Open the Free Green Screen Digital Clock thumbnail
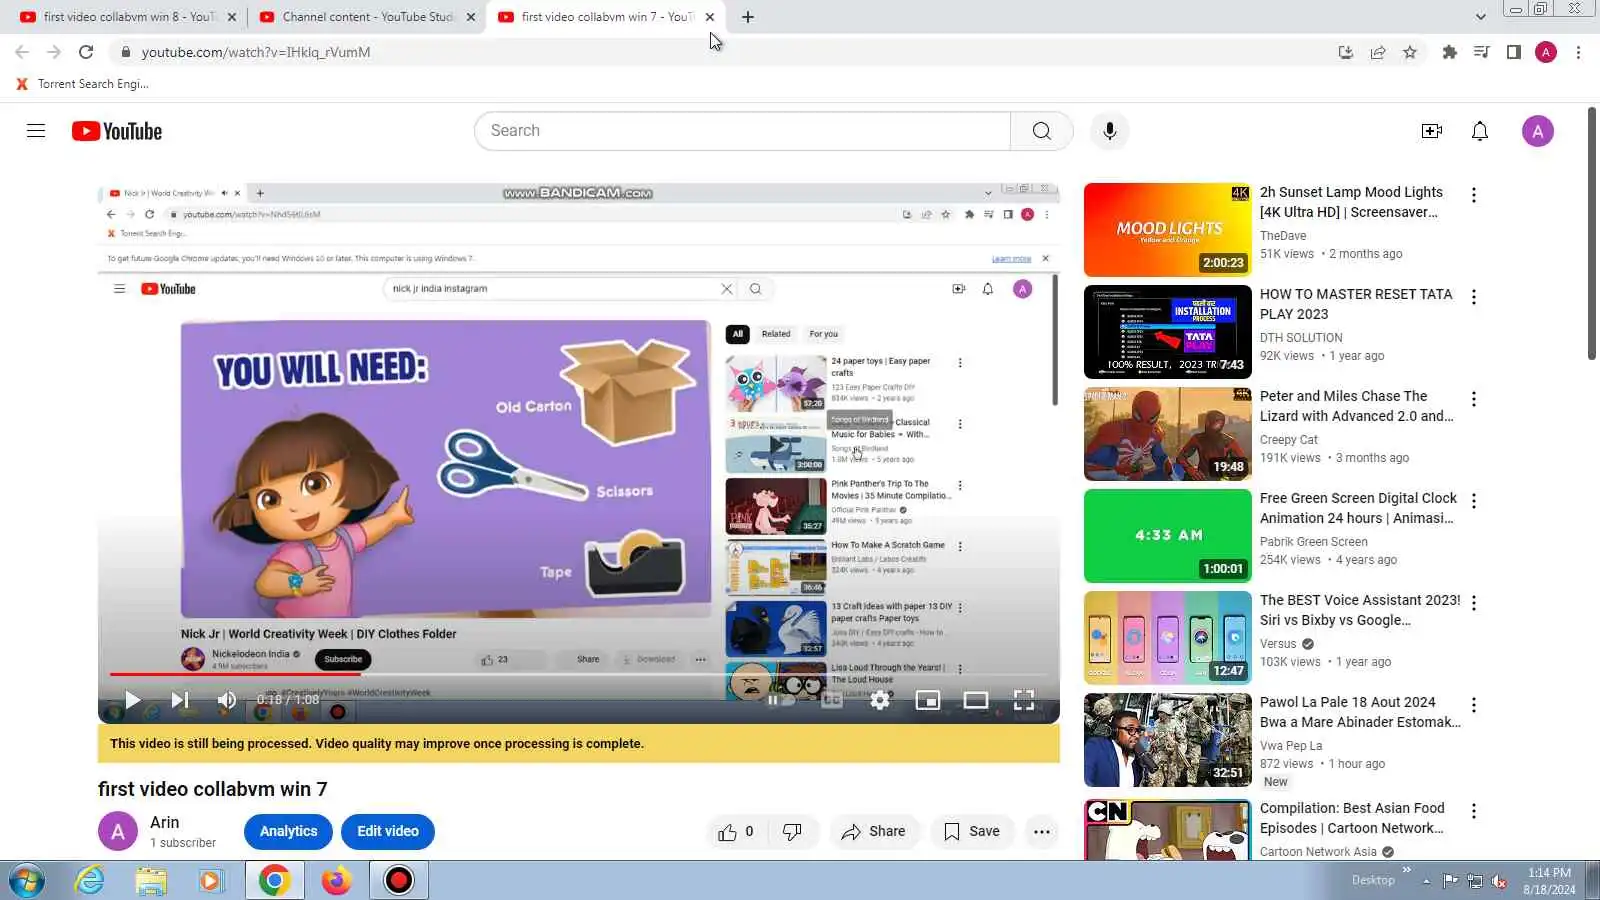 click(1167, 536)
